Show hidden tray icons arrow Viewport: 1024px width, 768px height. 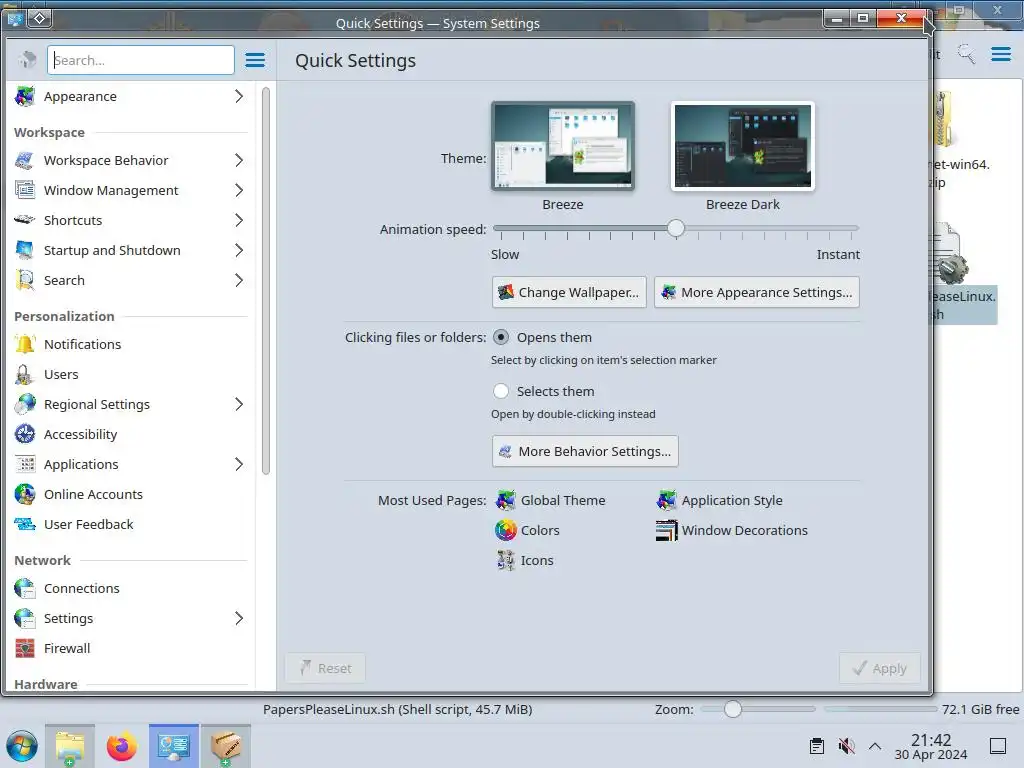[875, 746]
